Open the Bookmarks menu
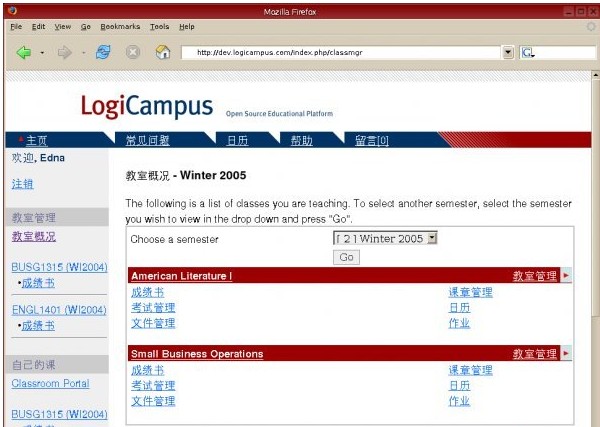This screenshot has height=427, width=600. 120,26
